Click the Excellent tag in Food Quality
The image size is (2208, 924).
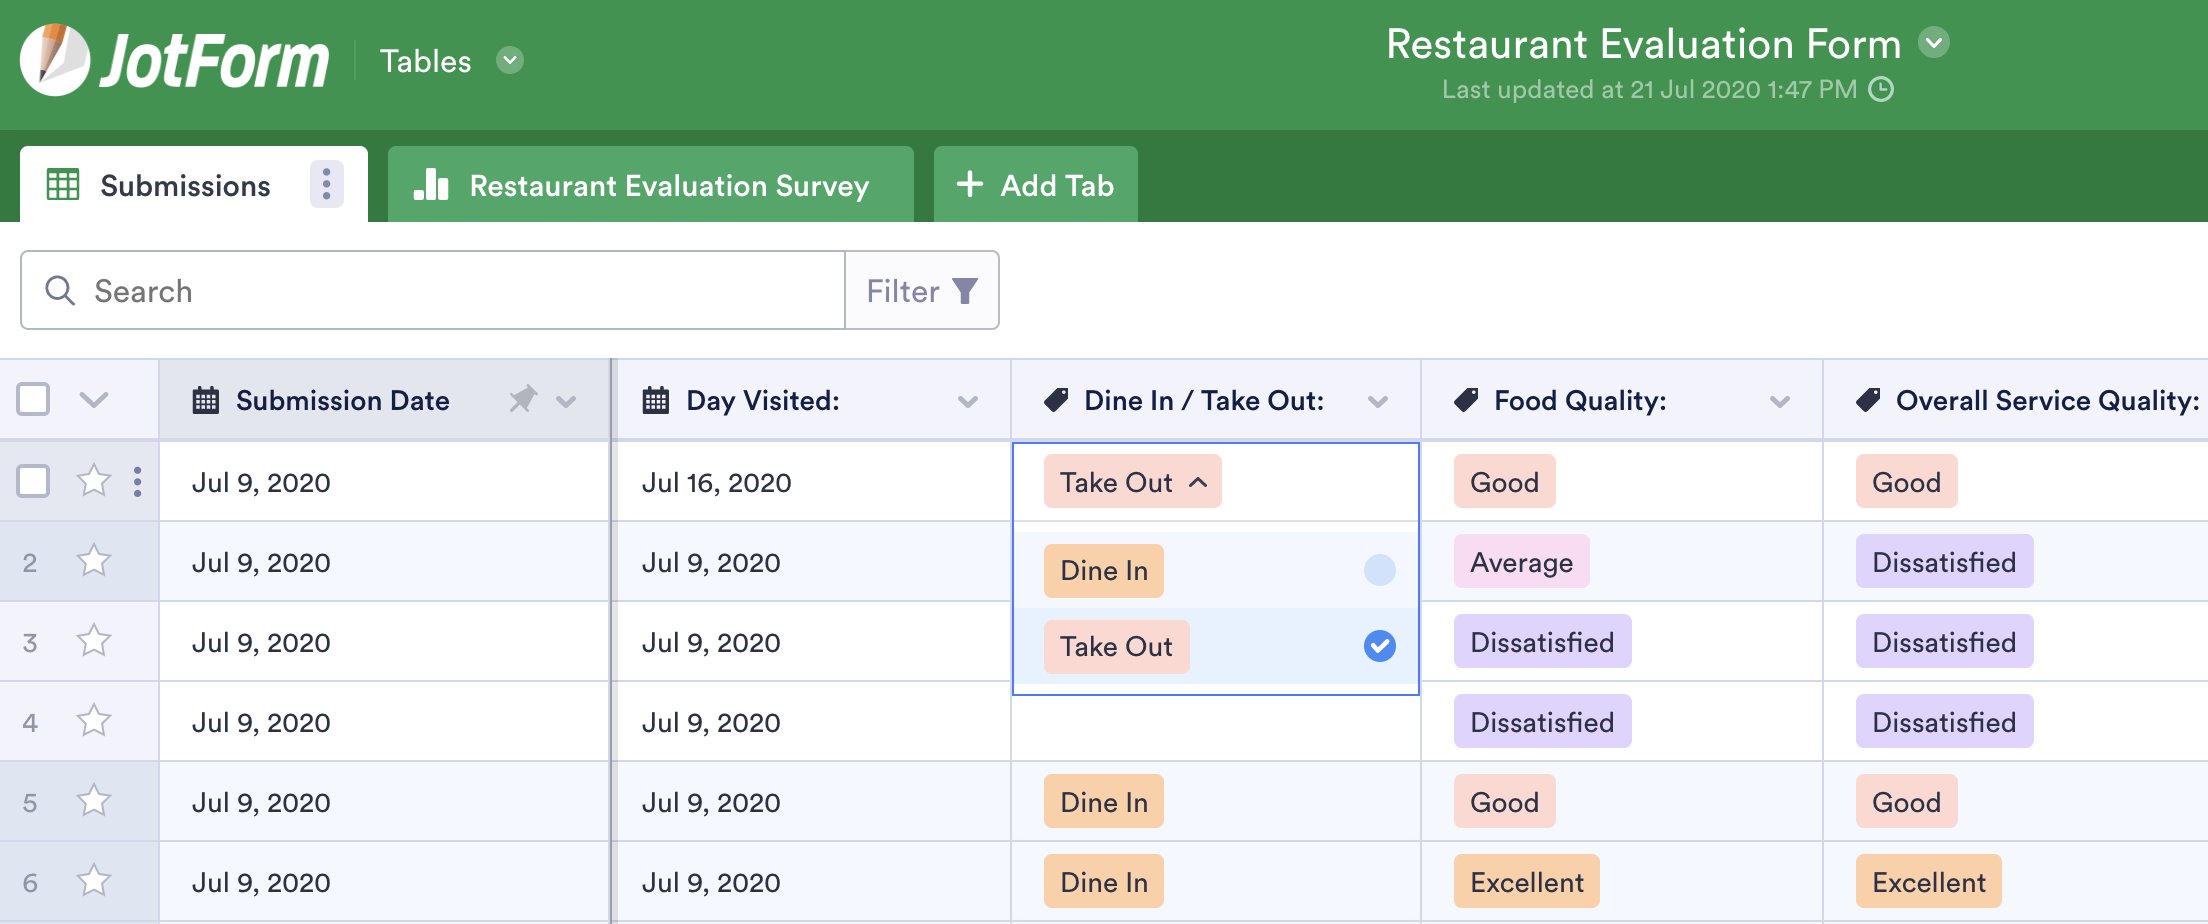[x=1526, y=882]
